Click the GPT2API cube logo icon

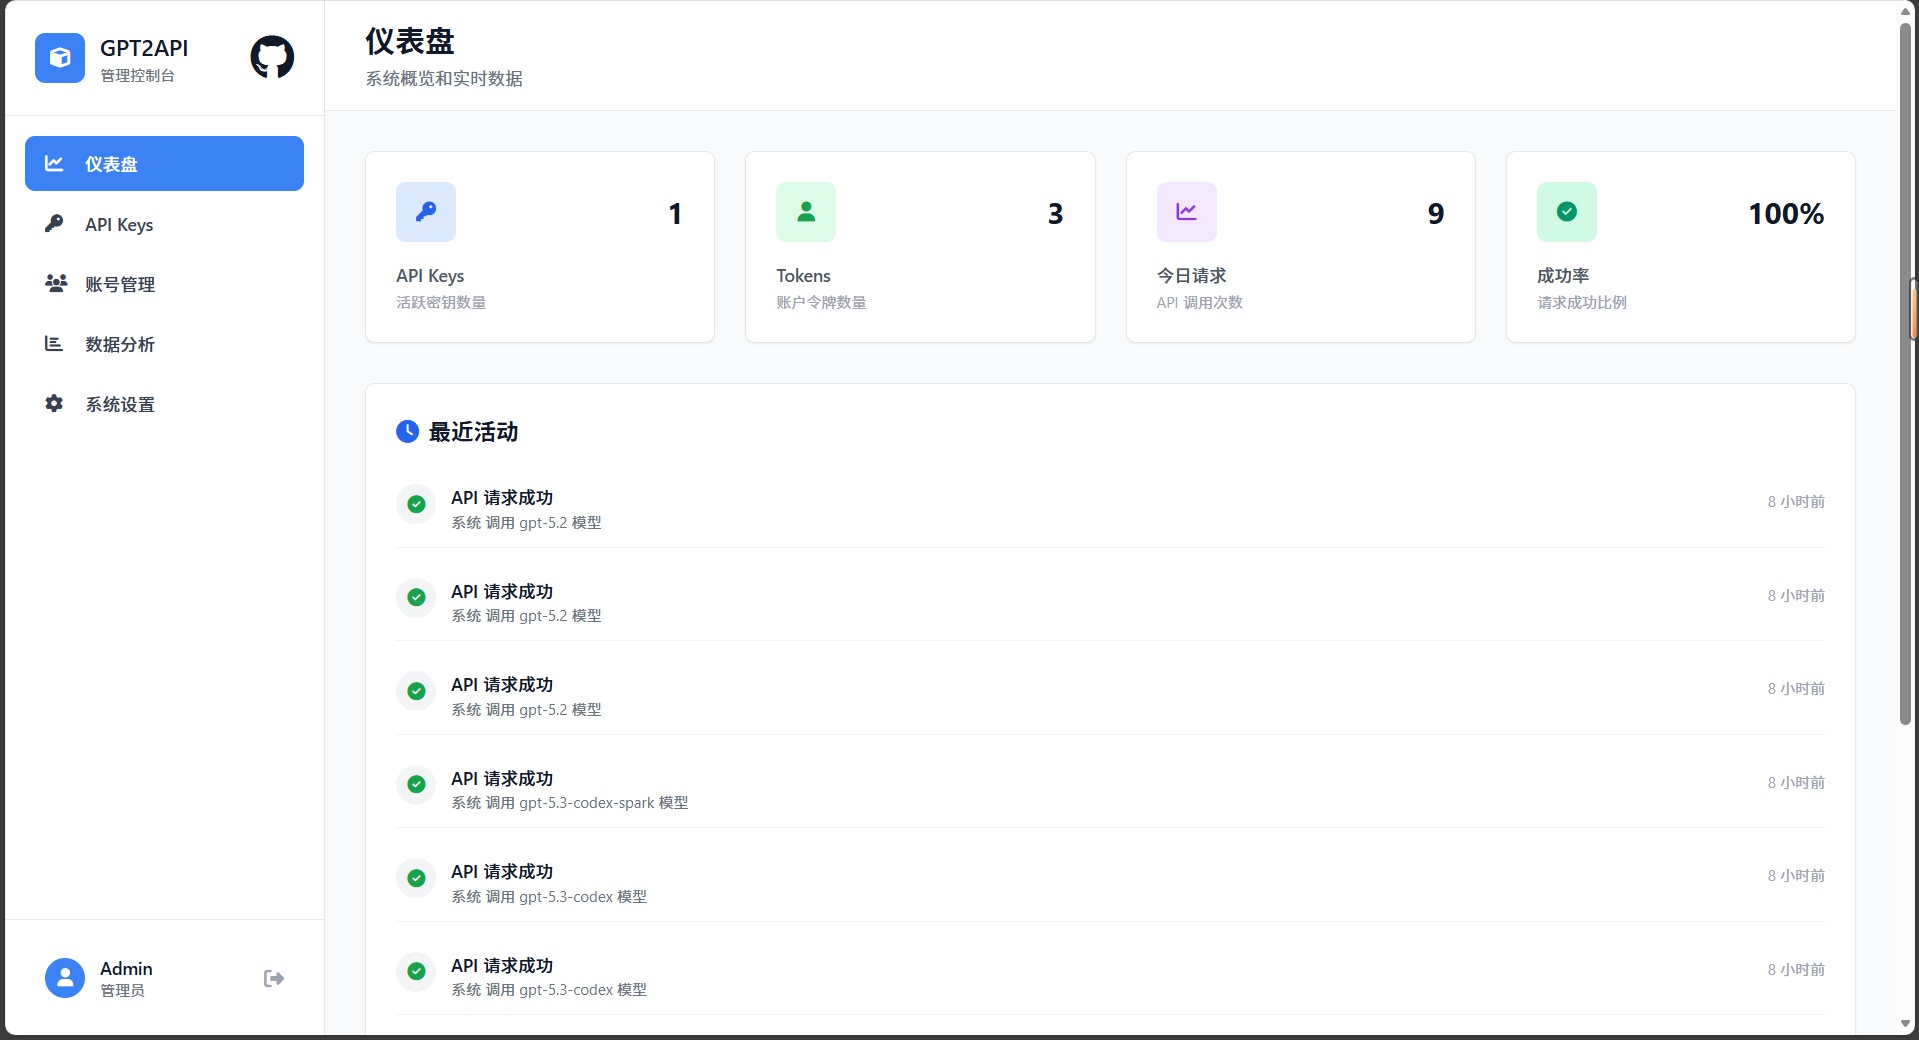59,58
